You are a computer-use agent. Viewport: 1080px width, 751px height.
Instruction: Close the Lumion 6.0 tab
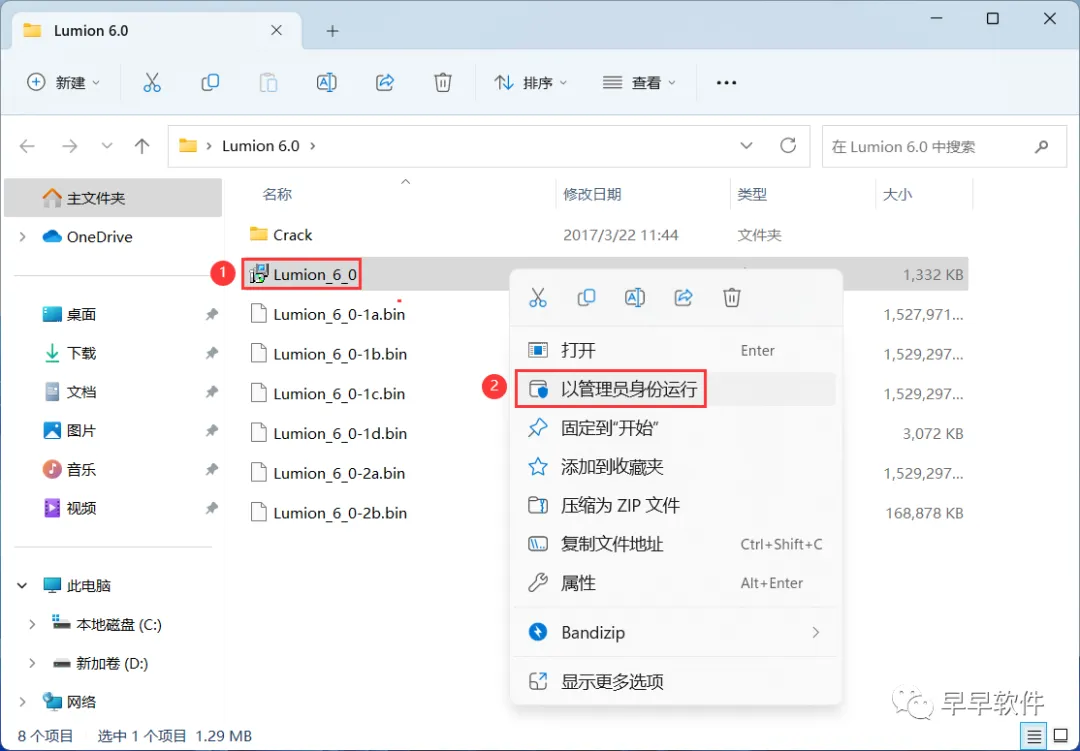pyautogui.click(x=276, y=30)
